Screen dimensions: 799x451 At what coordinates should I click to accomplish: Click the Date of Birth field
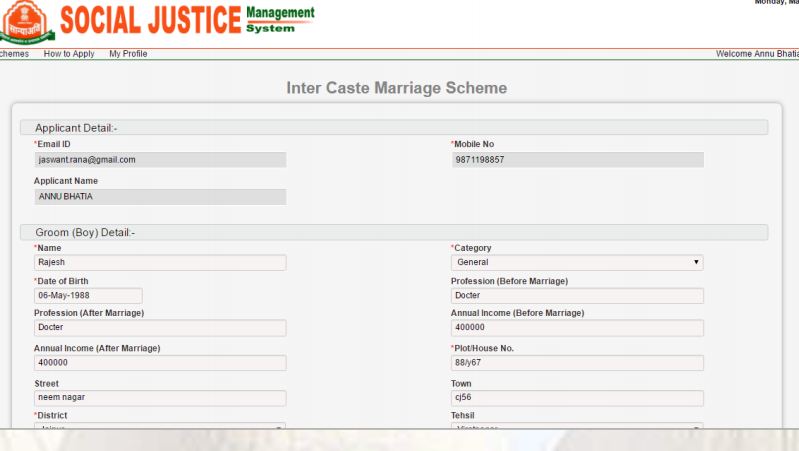point(88,296)
